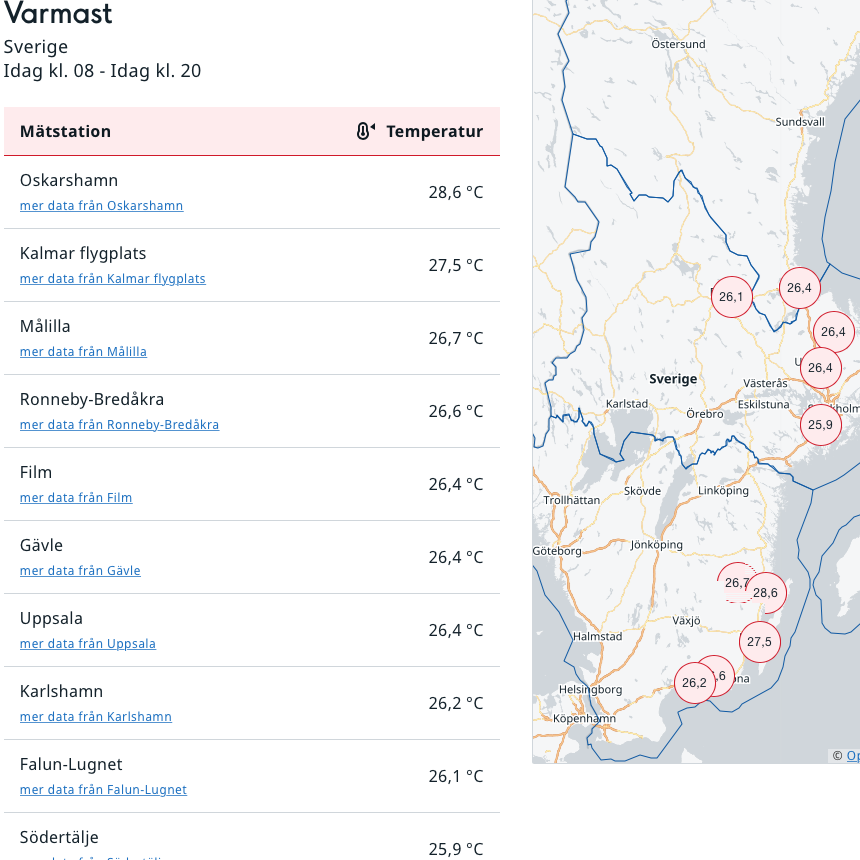The width and height of the screenshot is (860, 860).
Task: Click the thermometer icon beside Temperatur
Action: (365, 131)
